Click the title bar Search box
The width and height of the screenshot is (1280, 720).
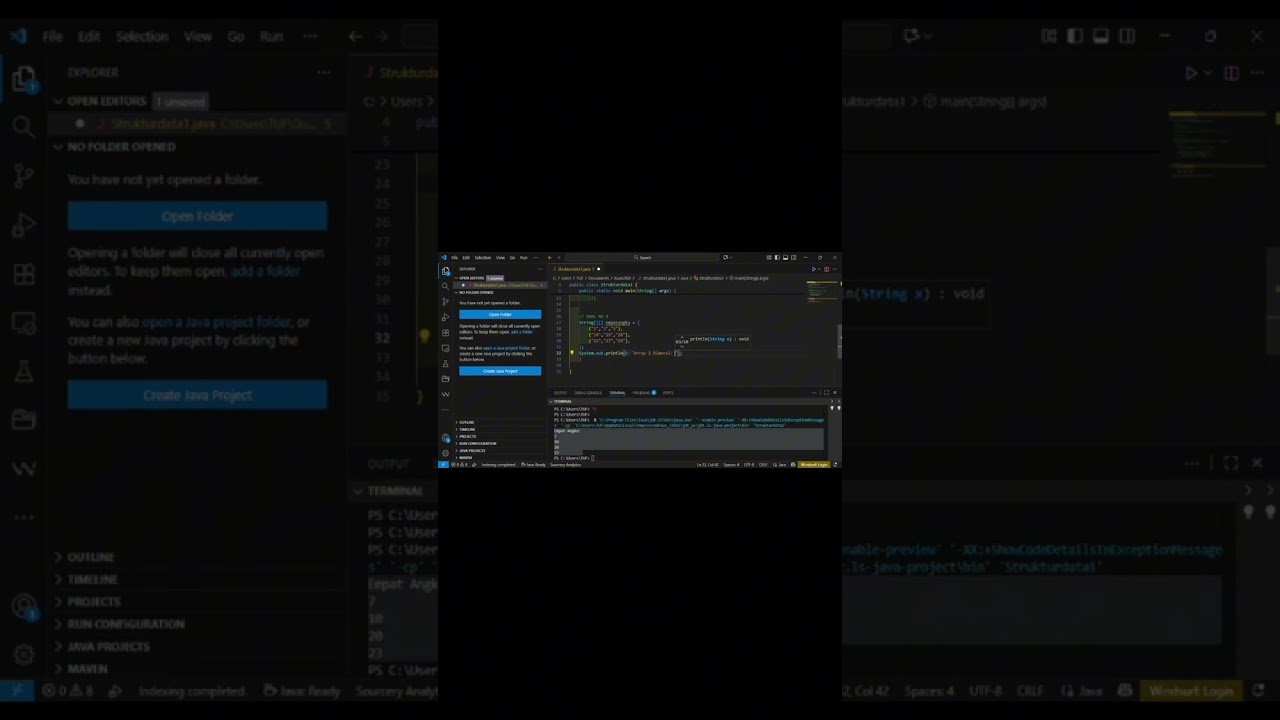tap(642, 258)
